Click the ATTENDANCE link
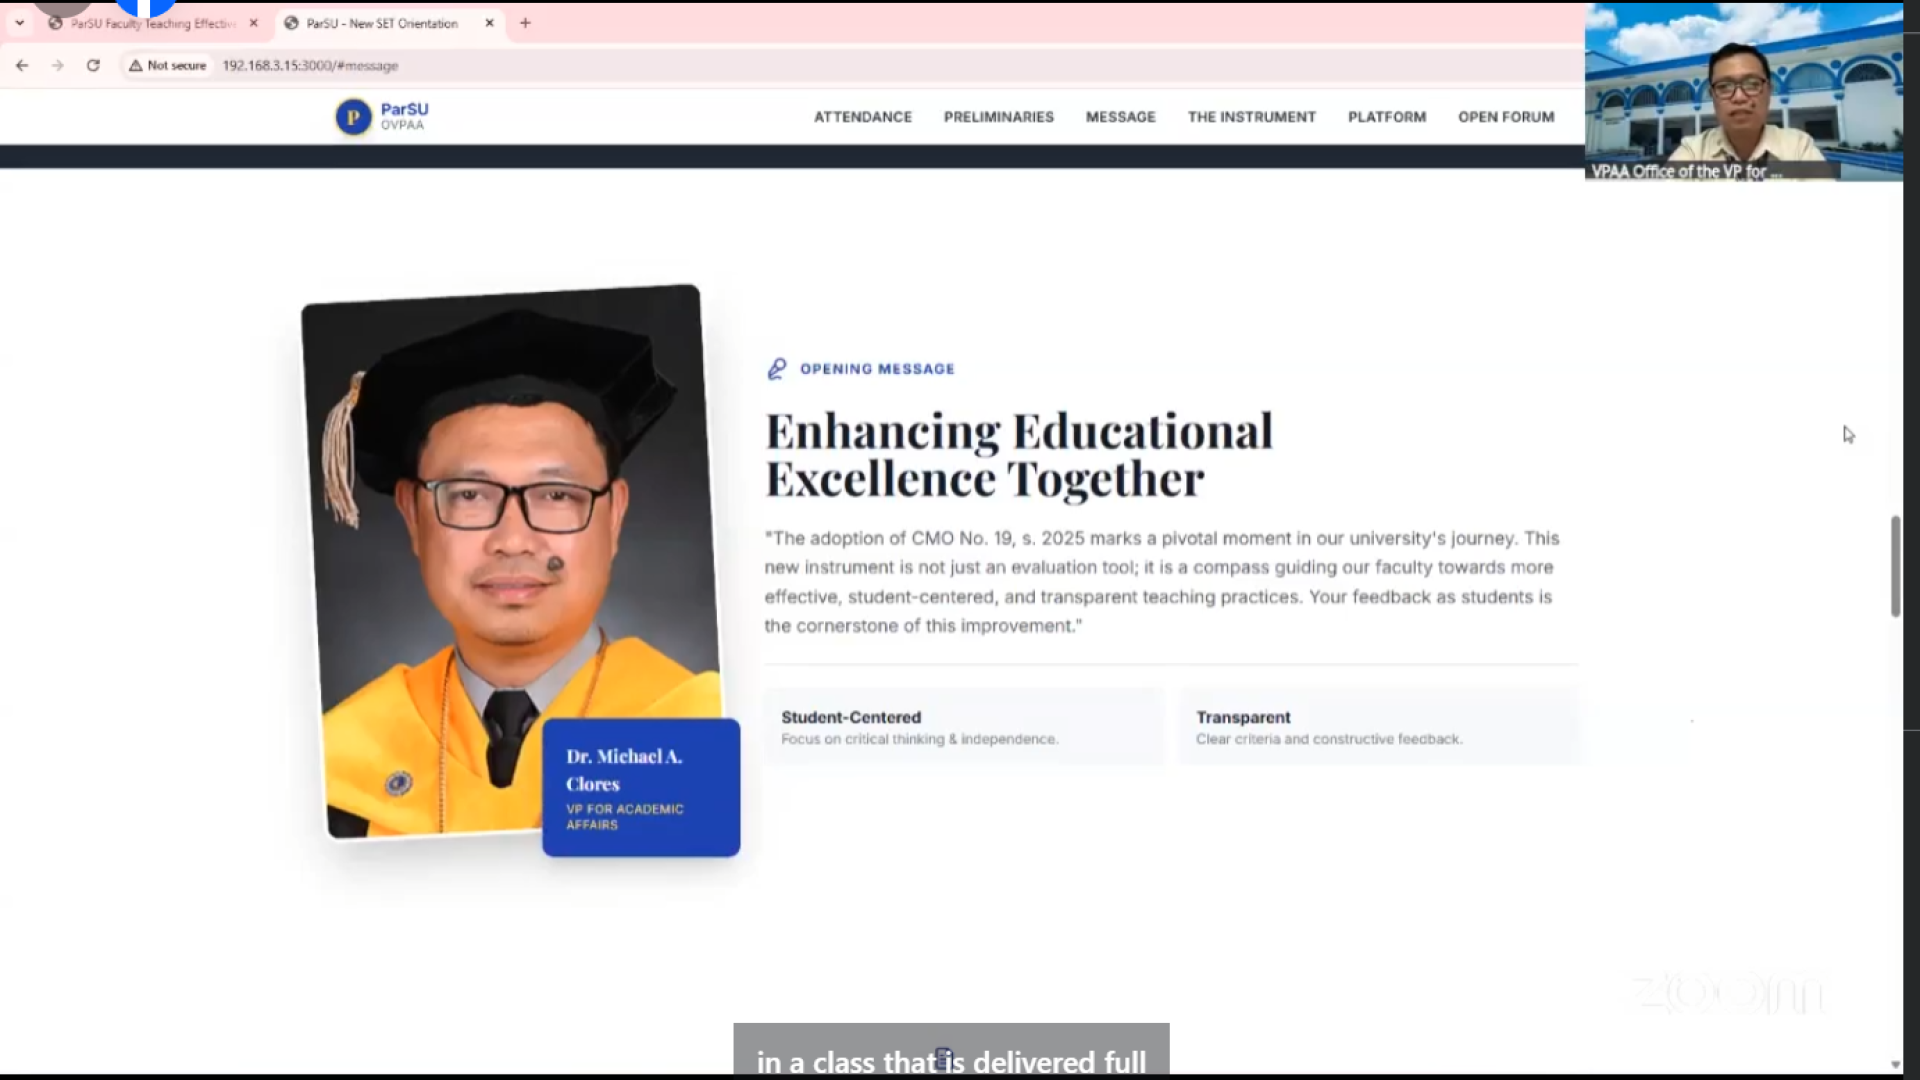1920x1080 pixels. 862,117
